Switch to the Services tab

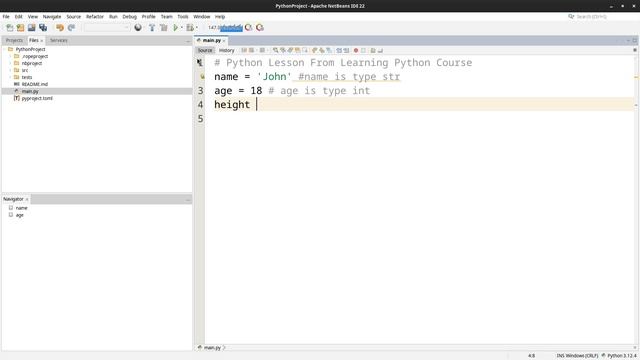[x=59, y=40]
